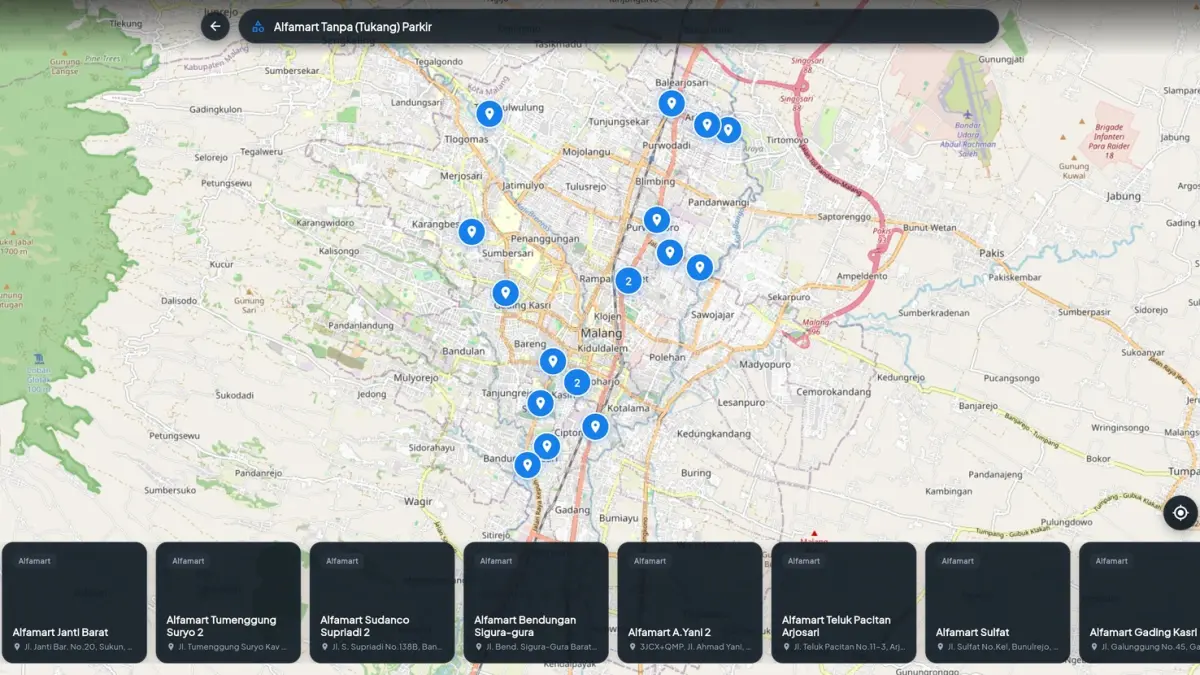
Task: Open the cluster of 2 near Sukoharjo
Action: coord(577,382)
